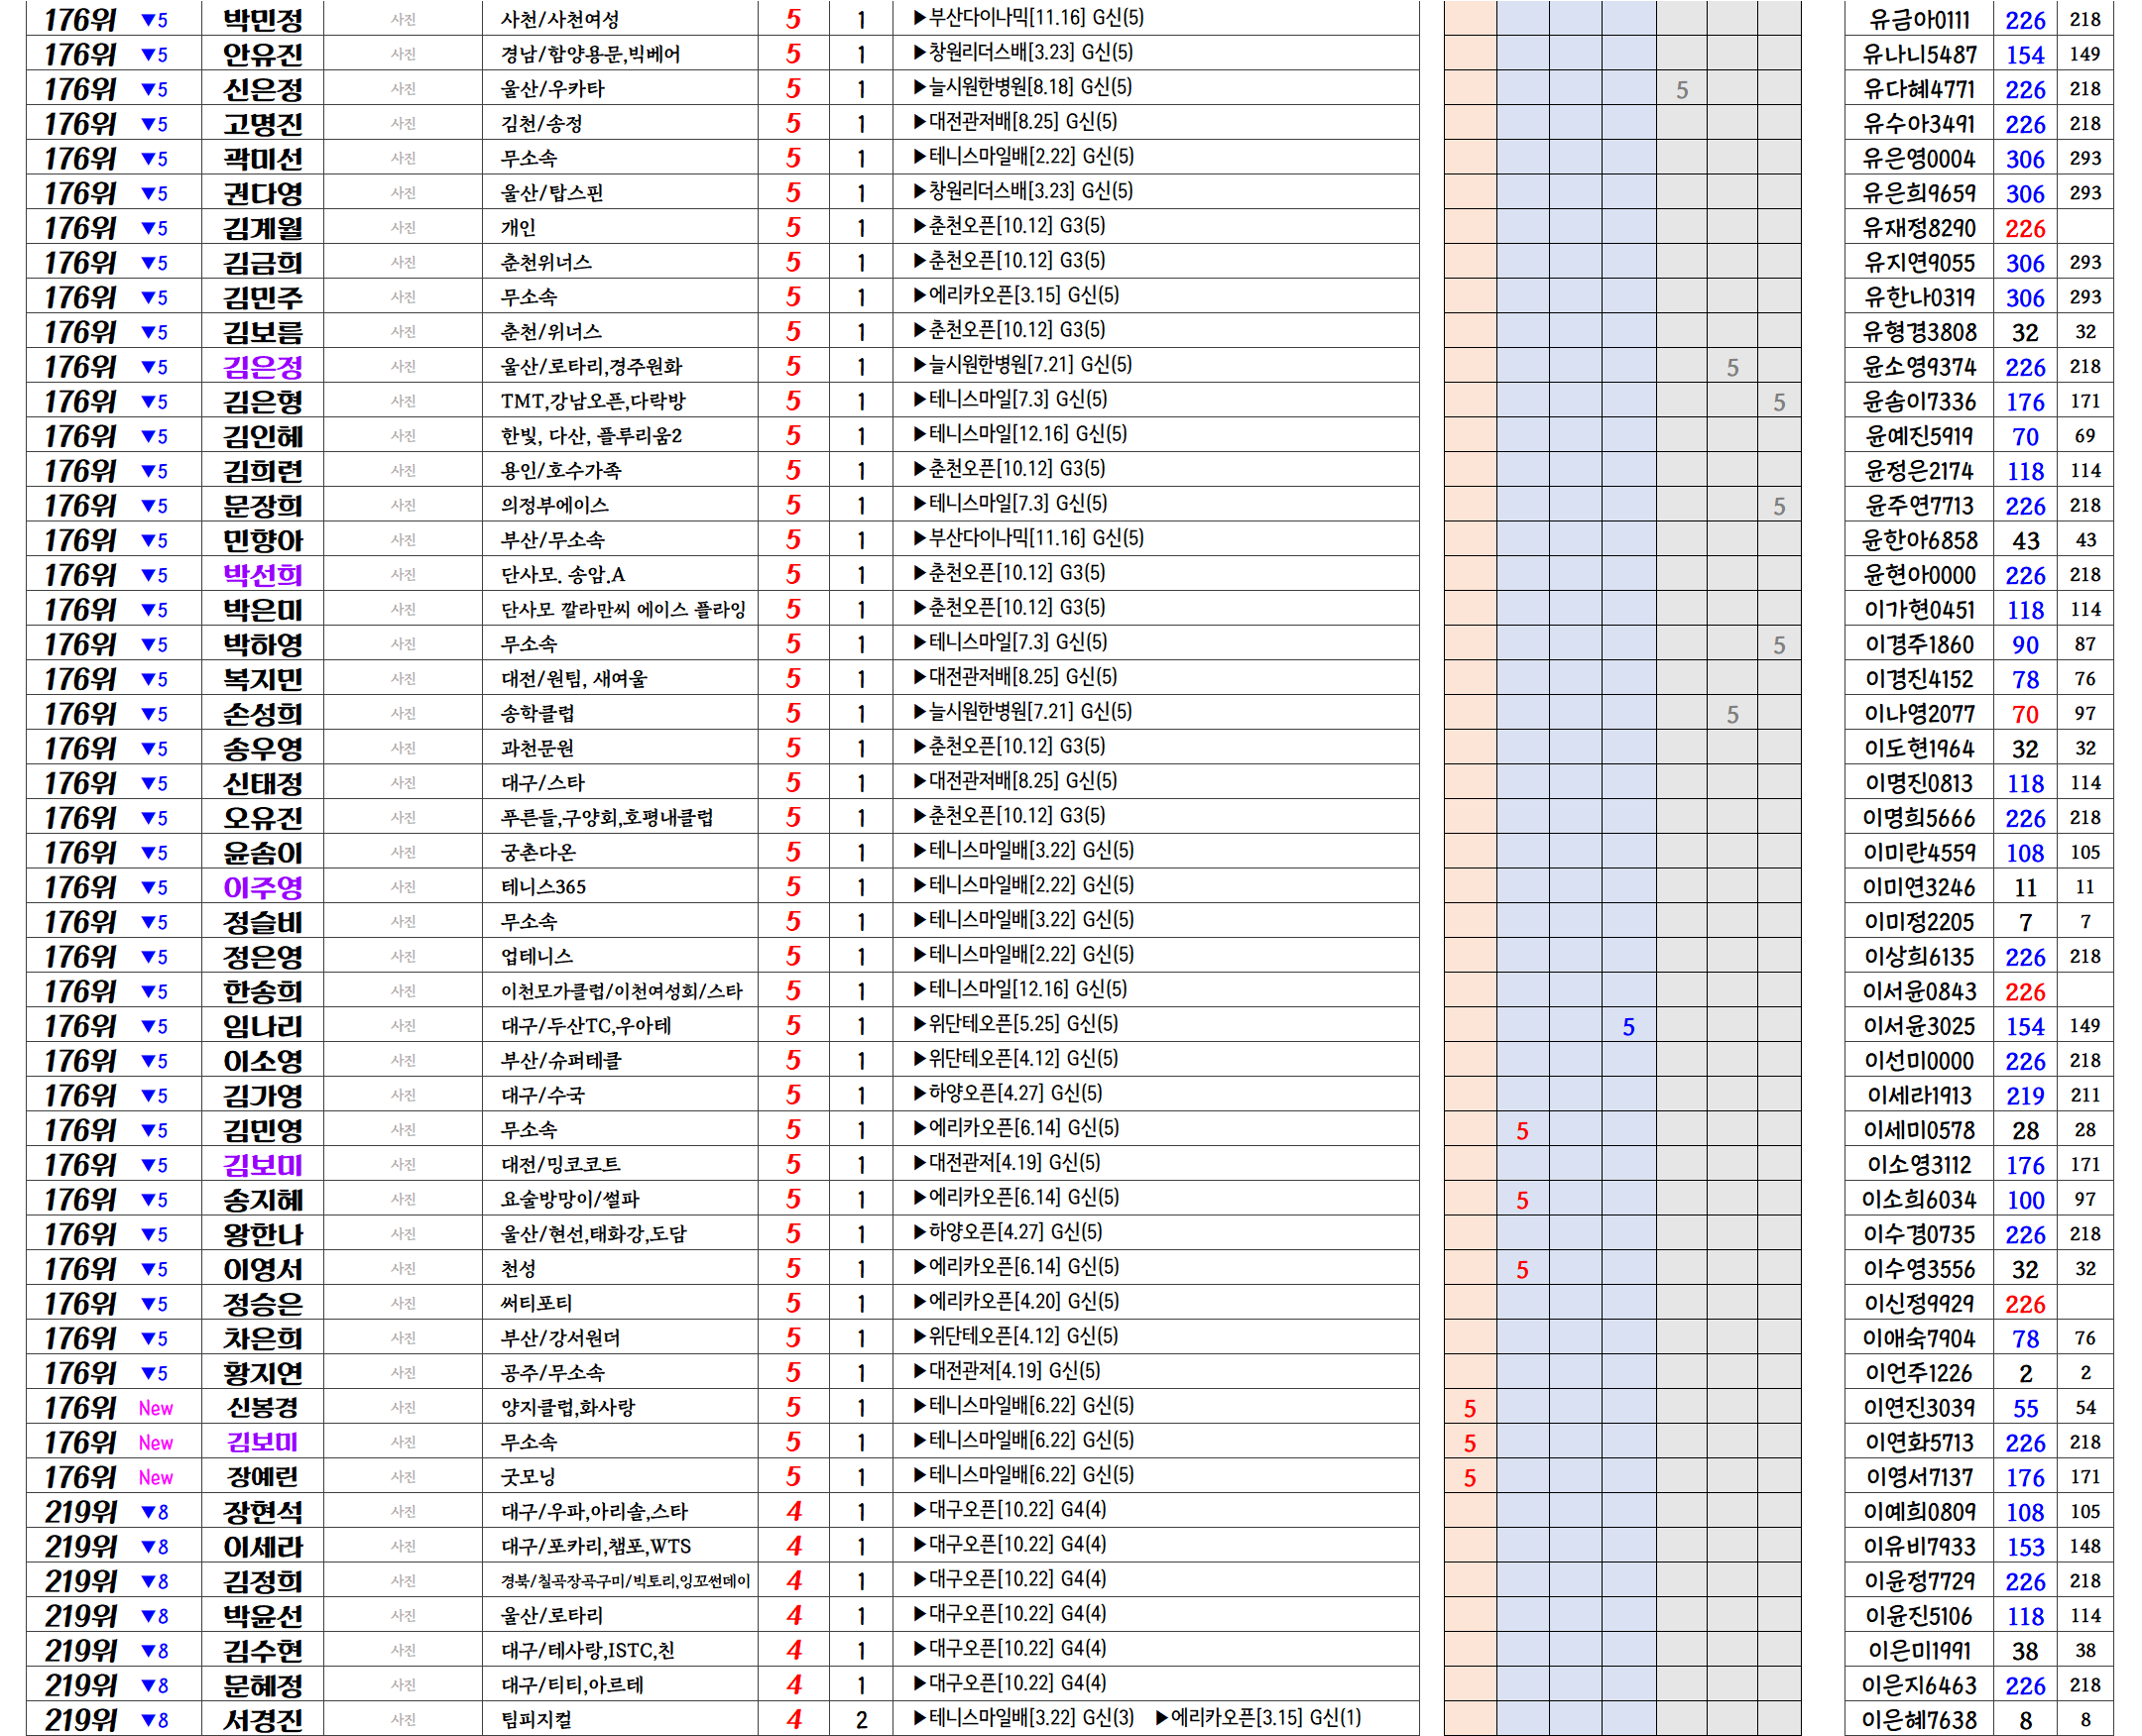Open the 사진 link in 이주영's row
This screenshot has width=2142, height=1736.
pyautogui.click(x=403, y=887)
